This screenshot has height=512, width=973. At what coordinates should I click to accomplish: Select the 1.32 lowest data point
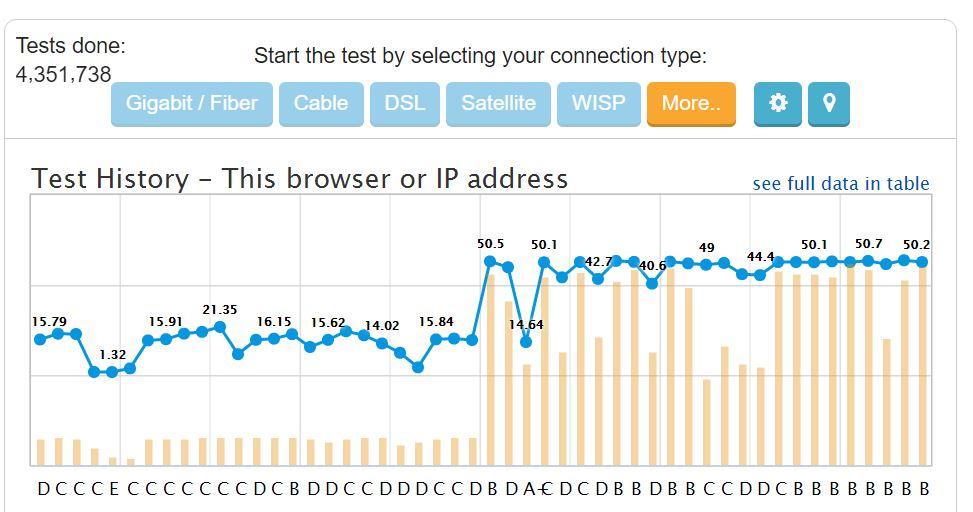tap(112, 372)
